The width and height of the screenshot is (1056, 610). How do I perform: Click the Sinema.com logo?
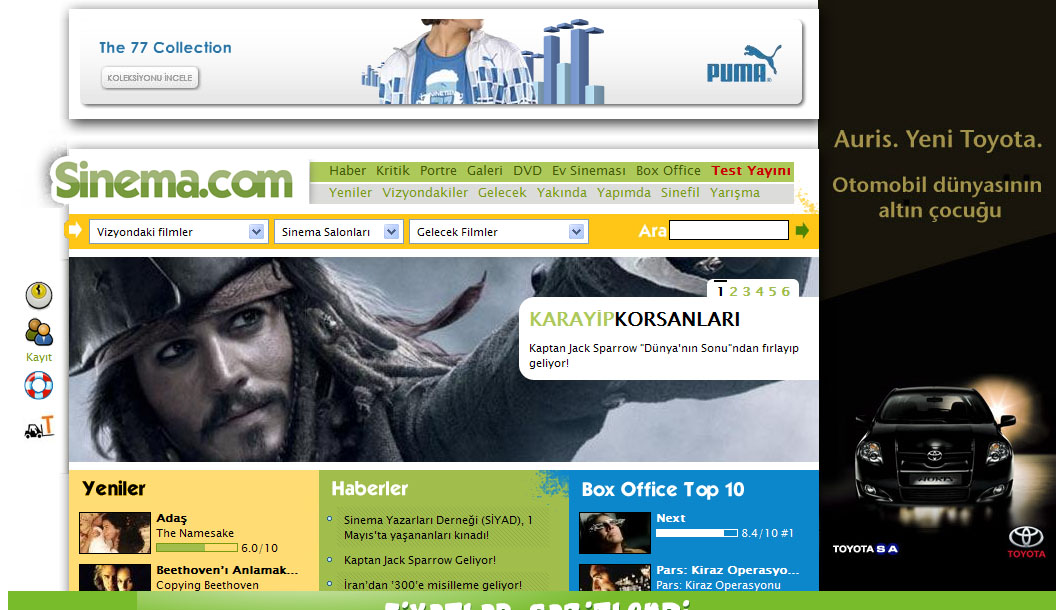coord(174,179)
